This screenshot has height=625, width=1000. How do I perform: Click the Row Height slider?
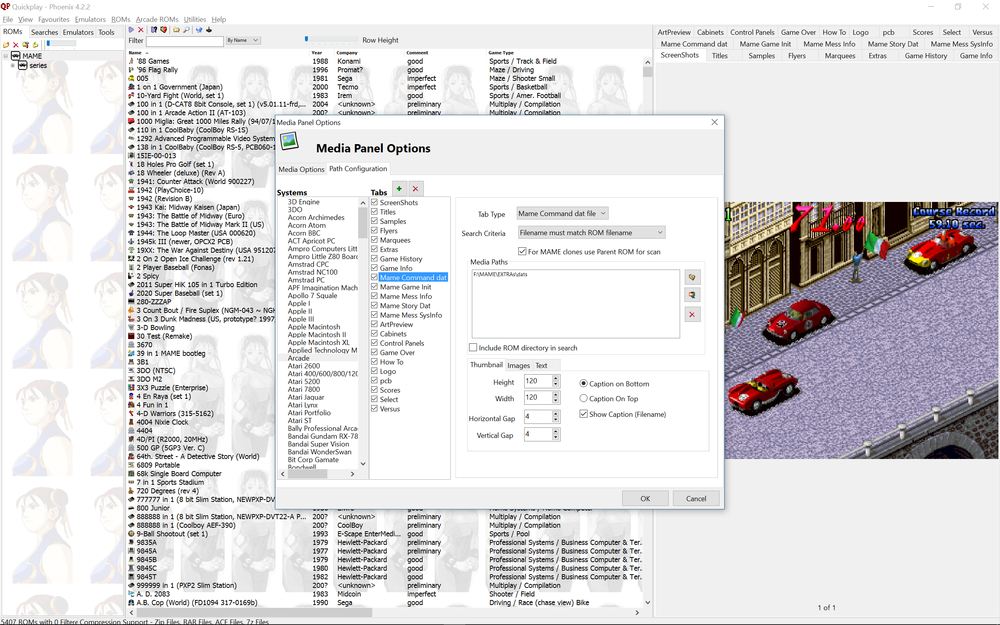pos(330,40)
